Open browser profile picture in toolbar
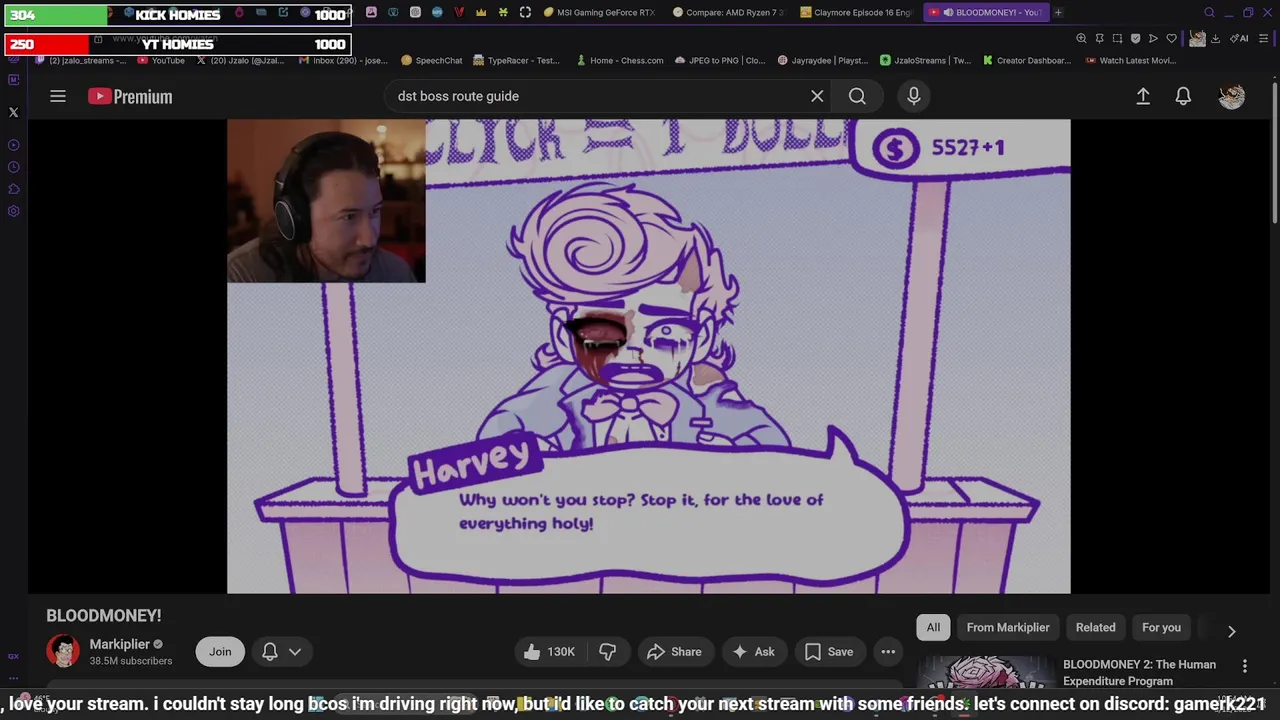The width and height of the screenshot is (1280, 720). (1197, 38)
